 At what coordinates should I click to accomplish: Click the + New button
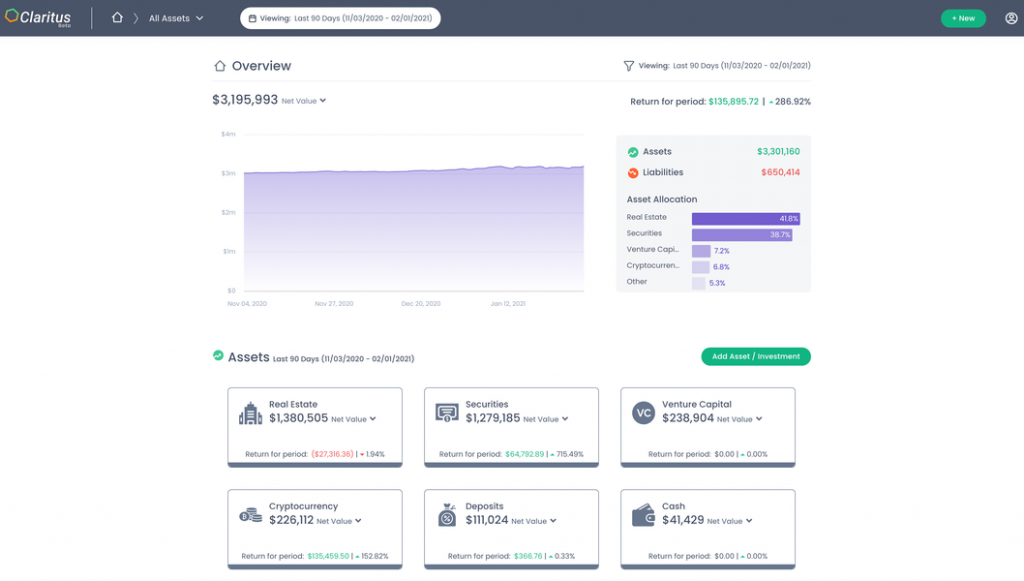(x=962, y=17)
